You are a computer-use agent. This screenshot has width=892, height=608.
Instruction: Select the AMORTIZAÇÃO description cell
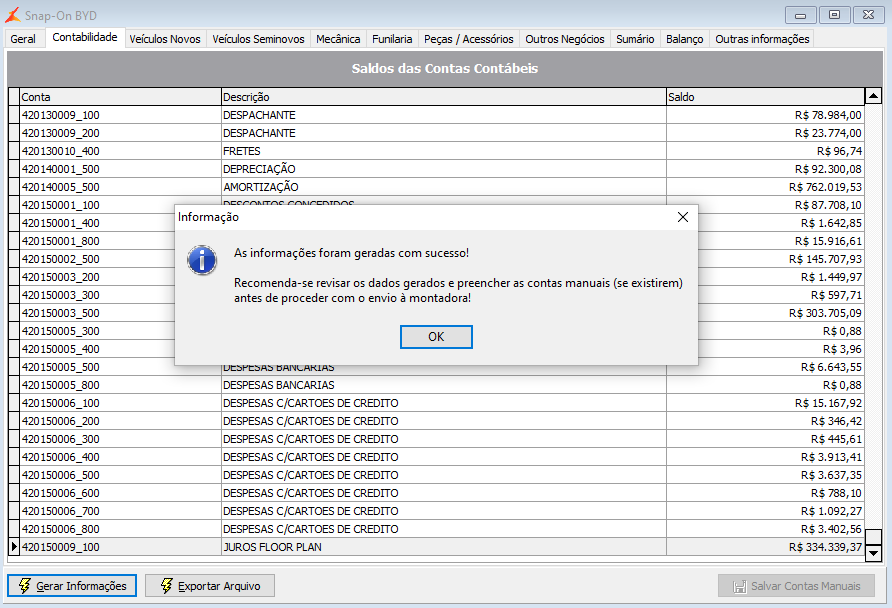(x=444, y=187)
